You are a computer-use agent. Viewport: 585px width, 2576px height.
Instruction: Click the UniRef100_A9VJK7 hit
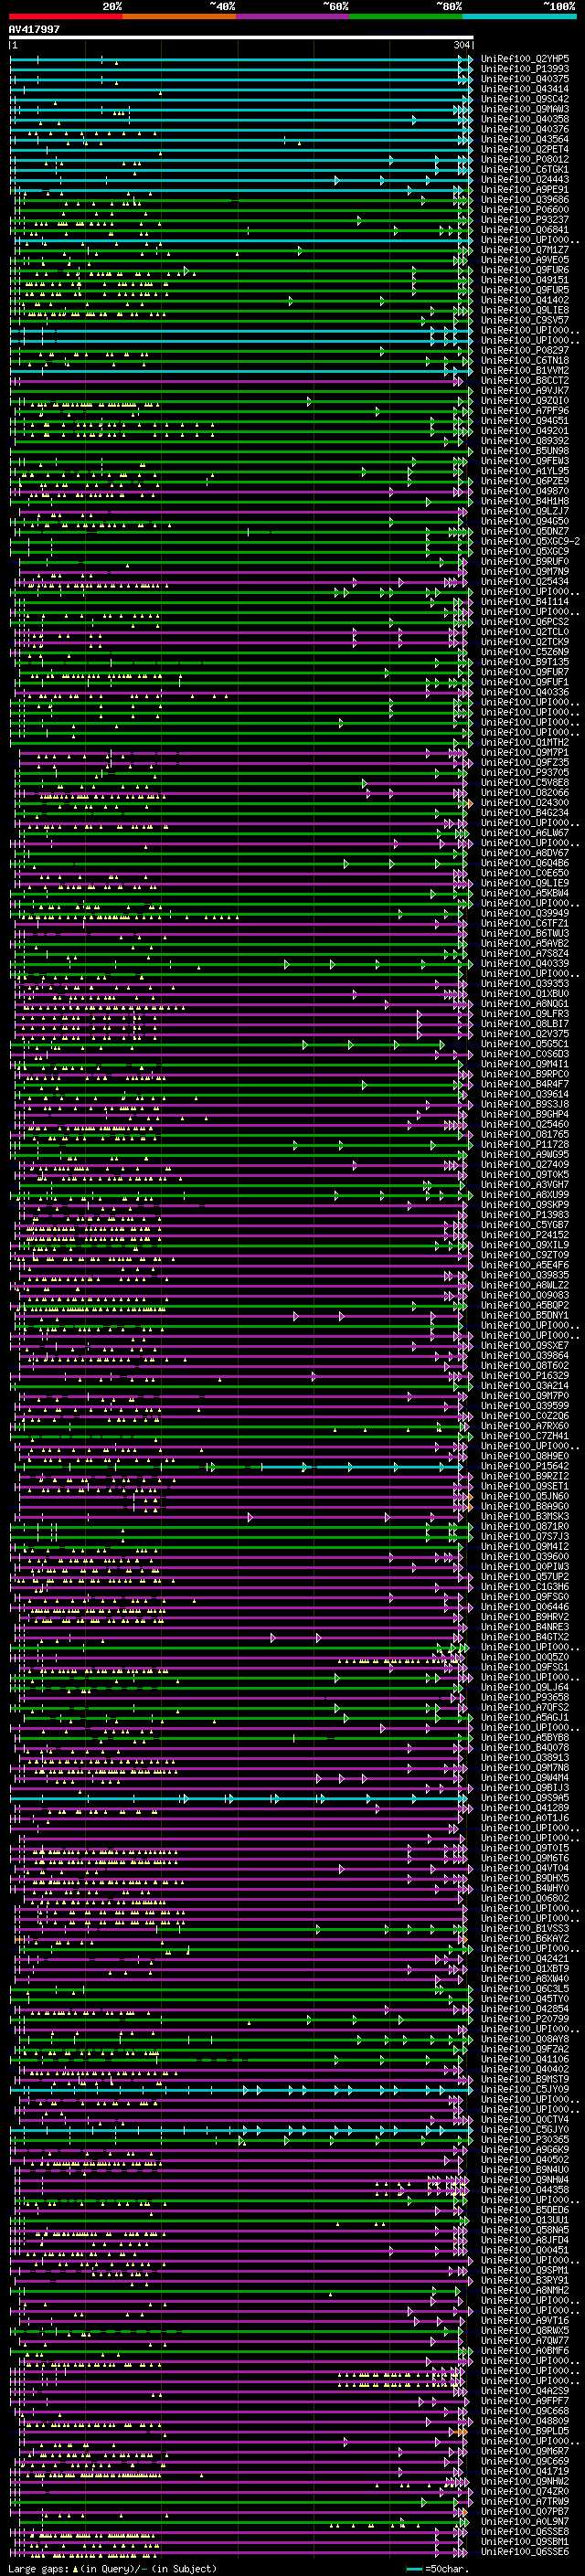click(x=525, y=390)
